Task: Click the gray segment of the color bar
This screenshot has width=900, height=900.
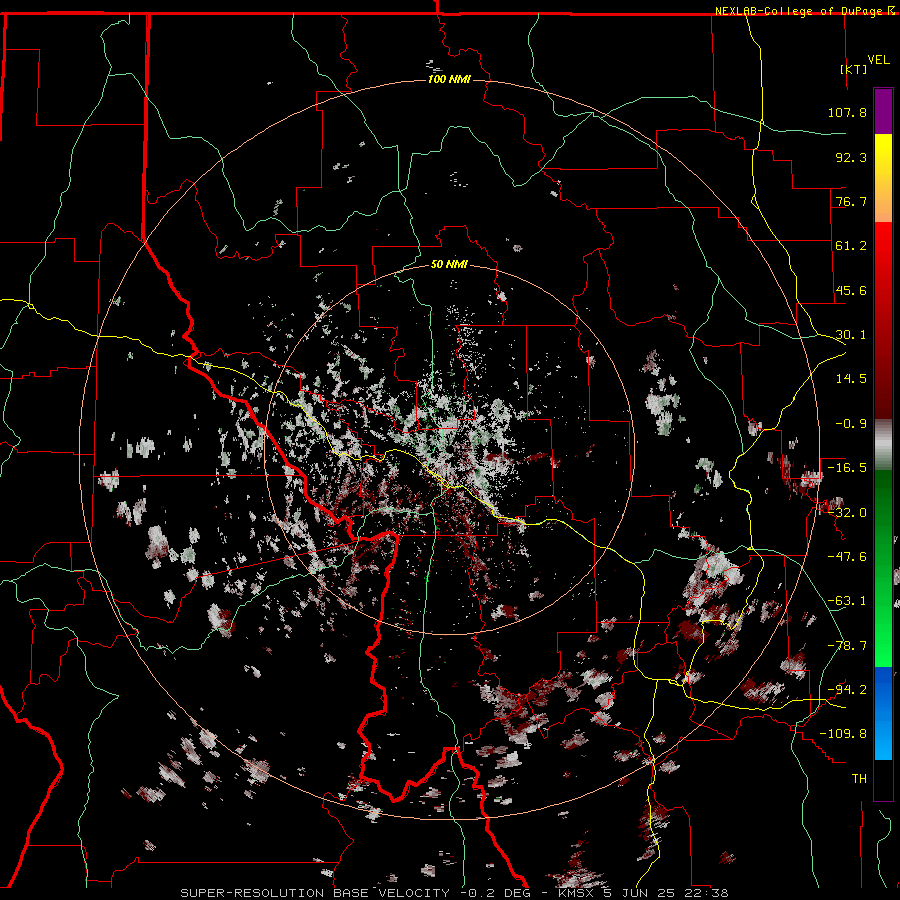Action: (883, 445)
